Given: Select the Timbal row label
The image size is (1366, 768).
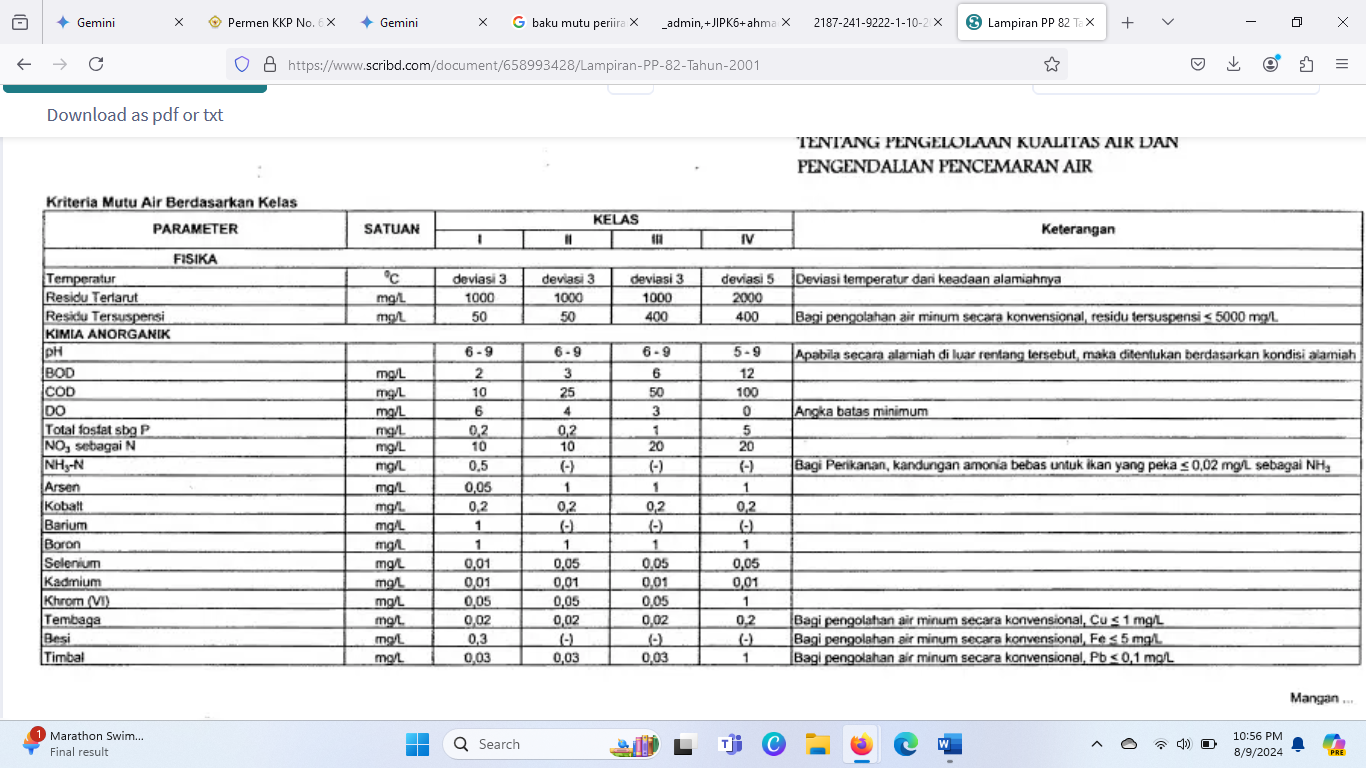Looking at the screenshot, I should point(64,658).
